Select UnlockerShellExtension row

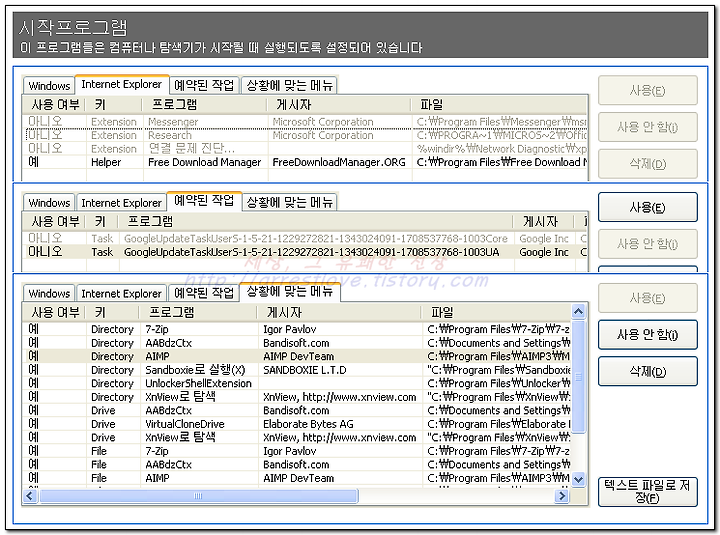pos(297,383)
